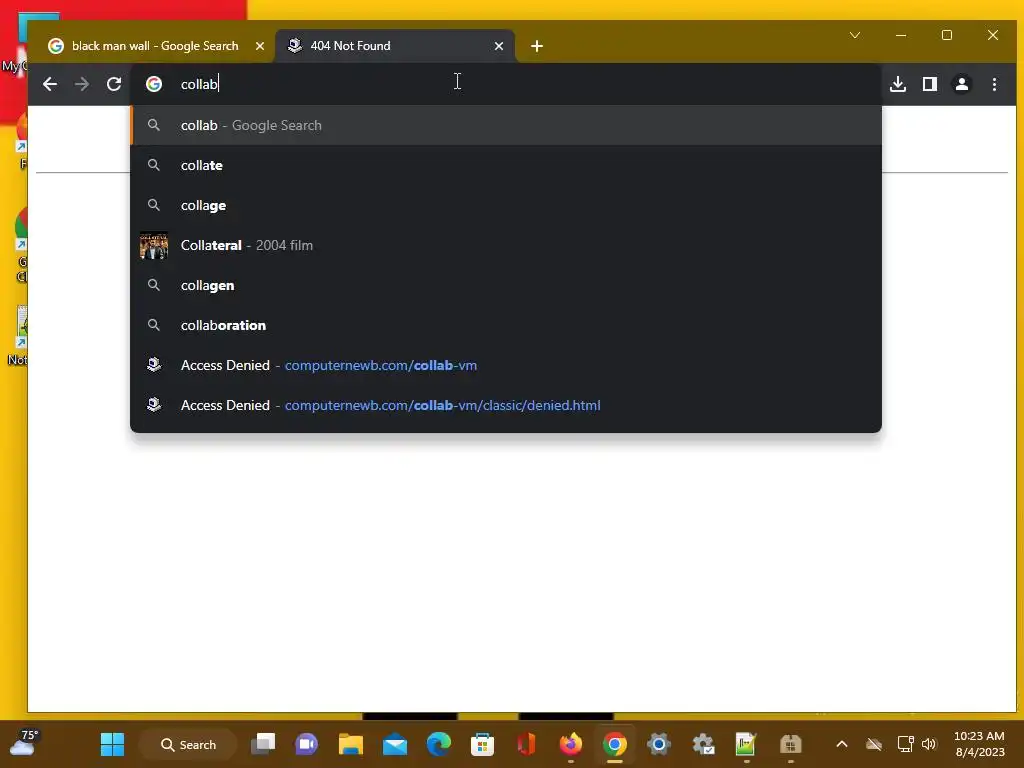
Task: Pick the collate search suggestion
Action: pos(506,165)
